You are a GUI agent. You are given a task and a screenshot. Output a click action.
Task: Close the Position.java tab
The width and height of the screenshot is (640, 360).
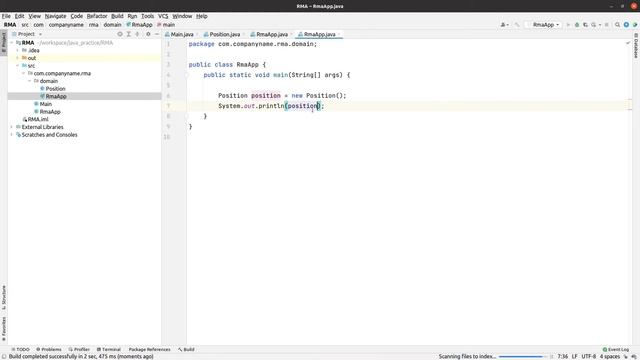[x=244, y=34]
